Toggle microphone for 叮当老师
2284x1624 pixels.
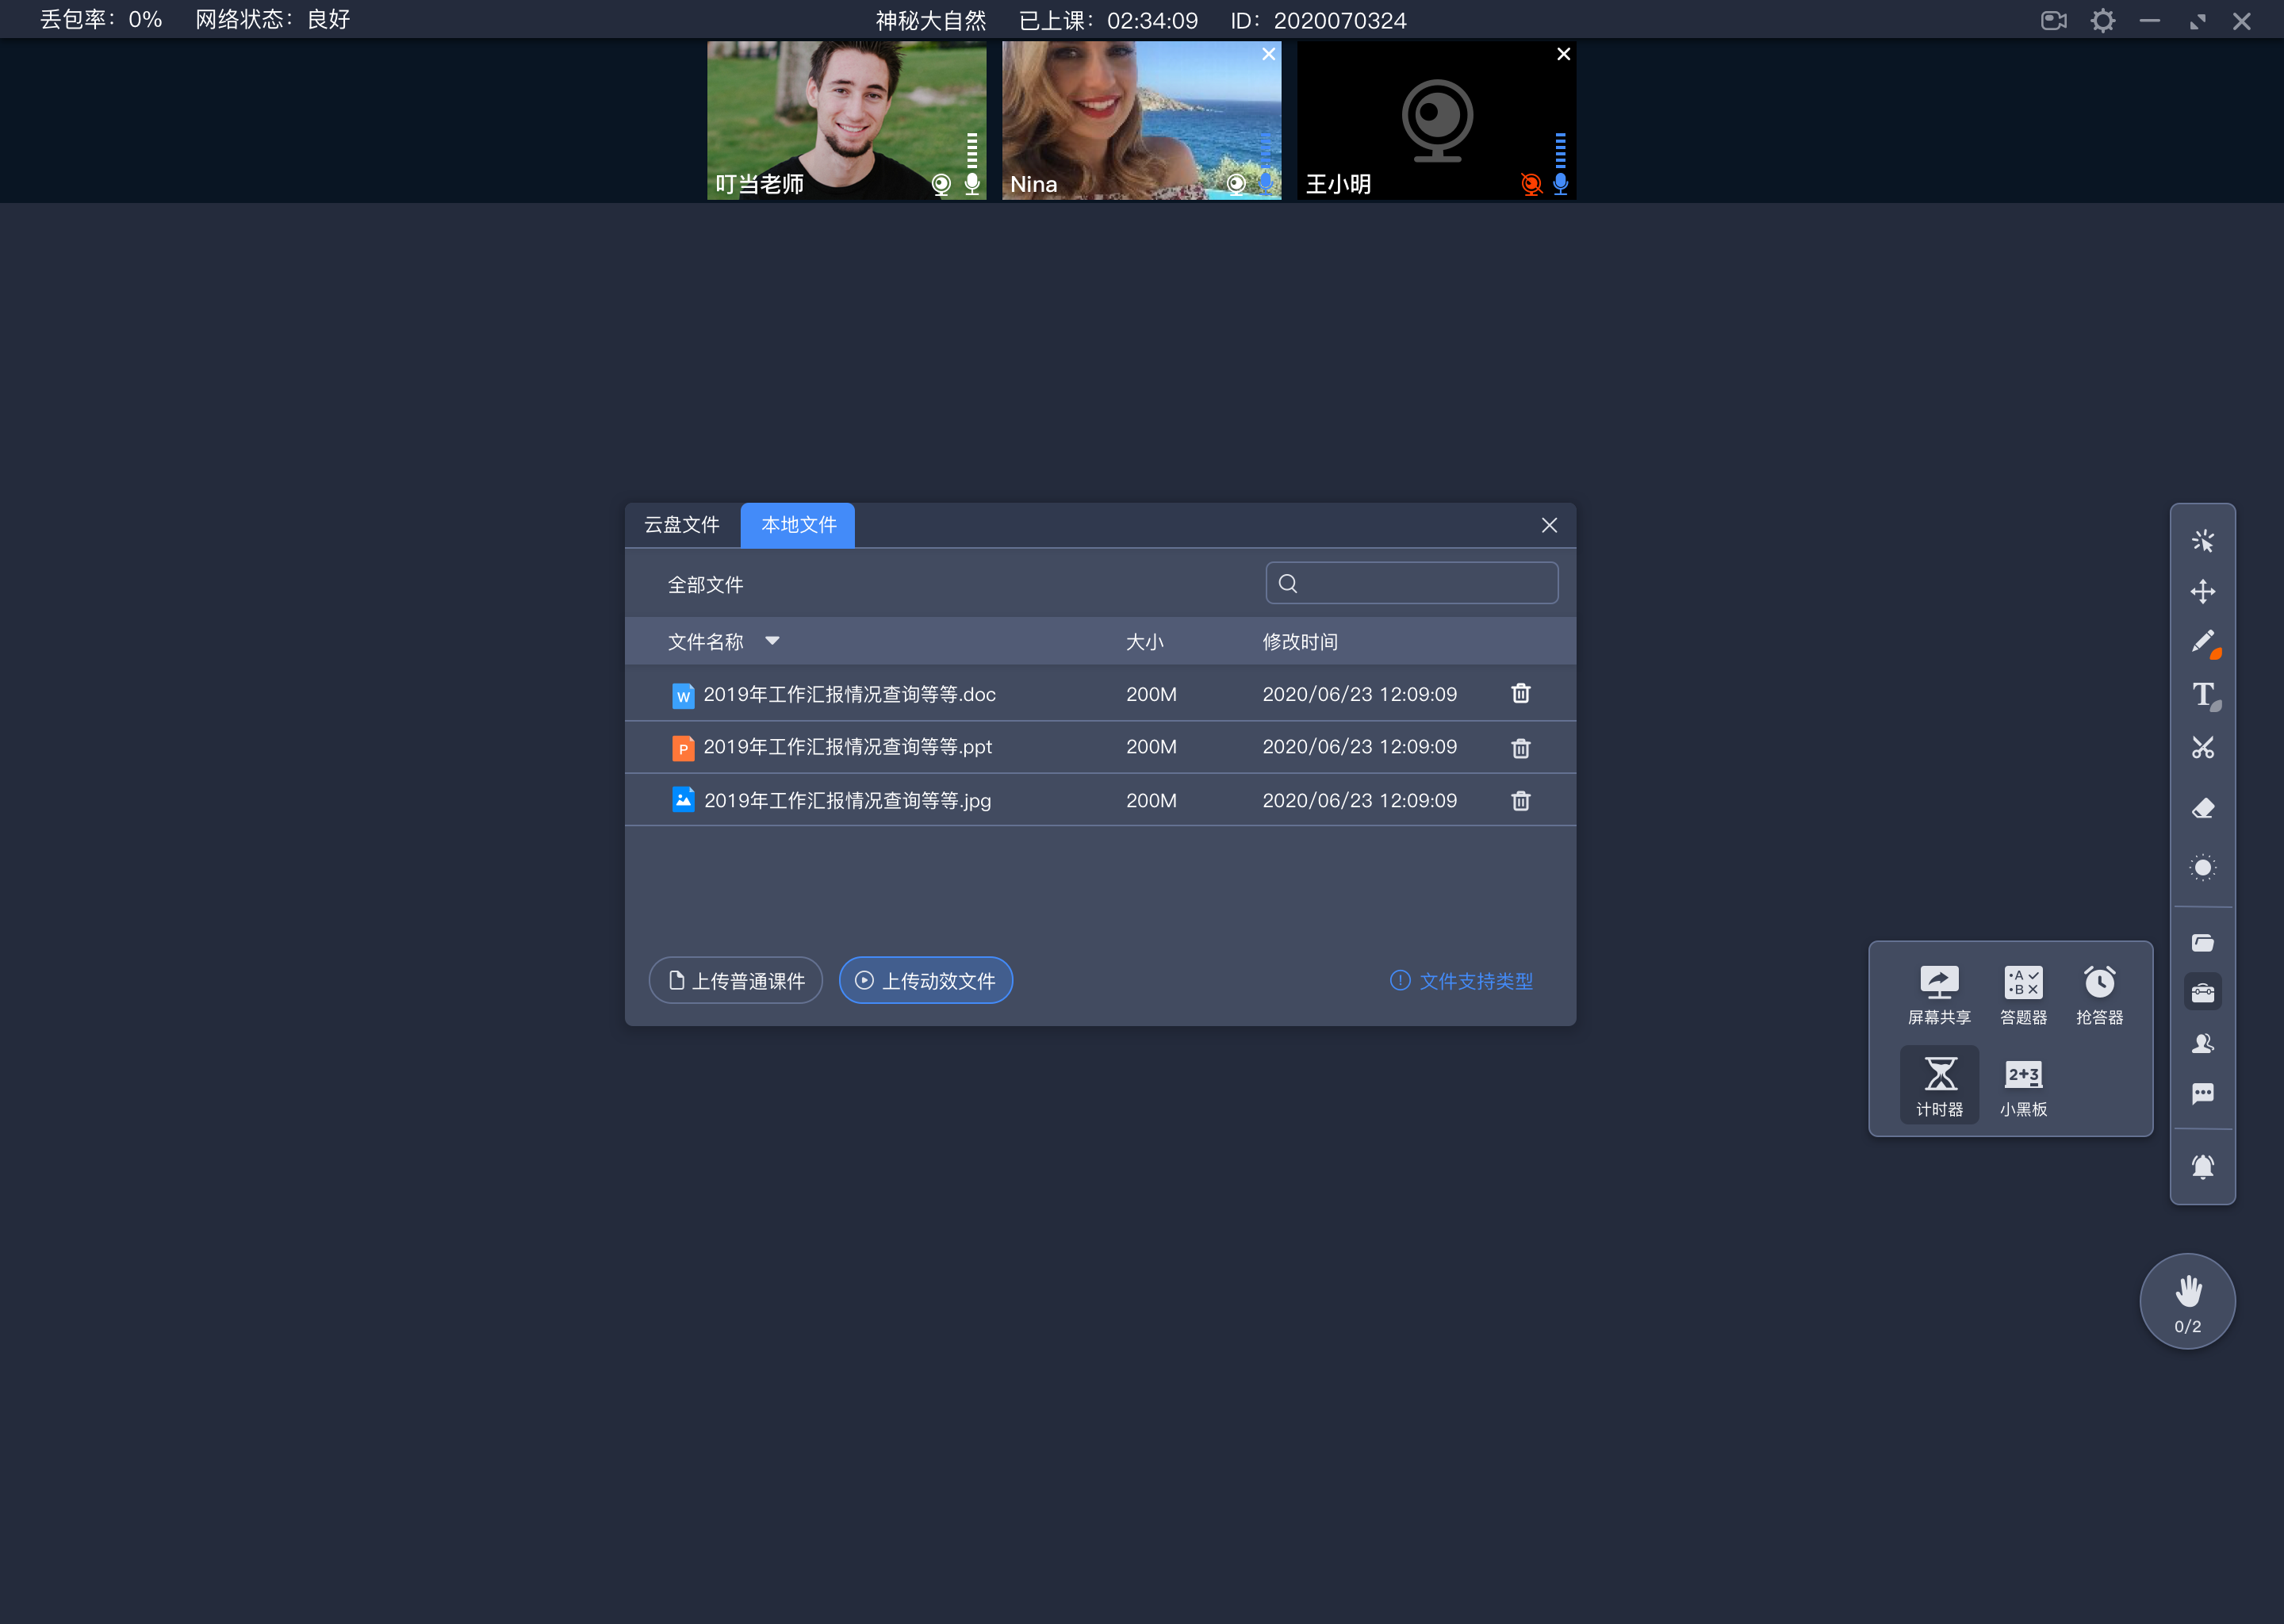click(975, 185)
